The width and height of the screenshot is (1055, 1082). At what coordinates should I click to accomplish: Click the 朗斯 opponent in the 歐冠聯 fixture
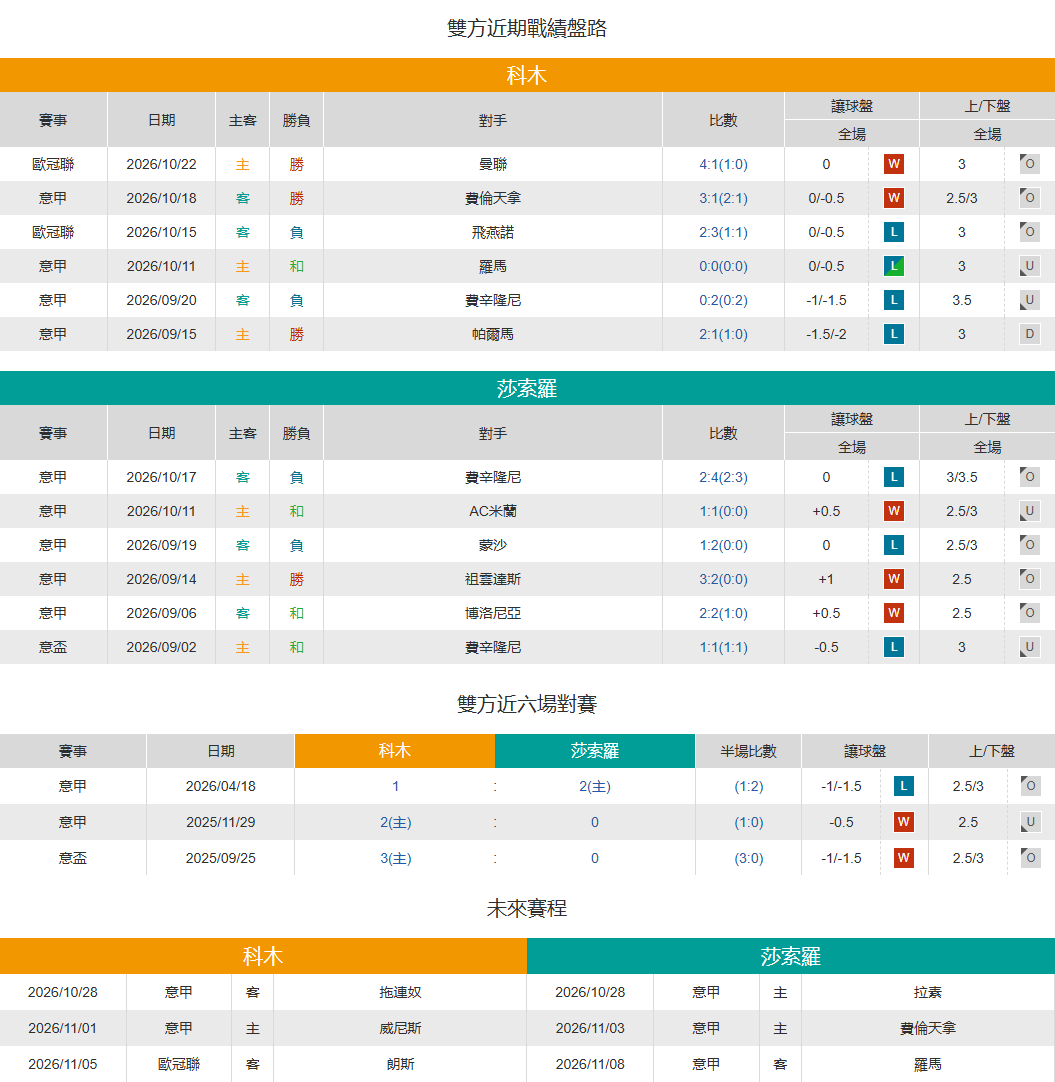[x=400, y=1064]
